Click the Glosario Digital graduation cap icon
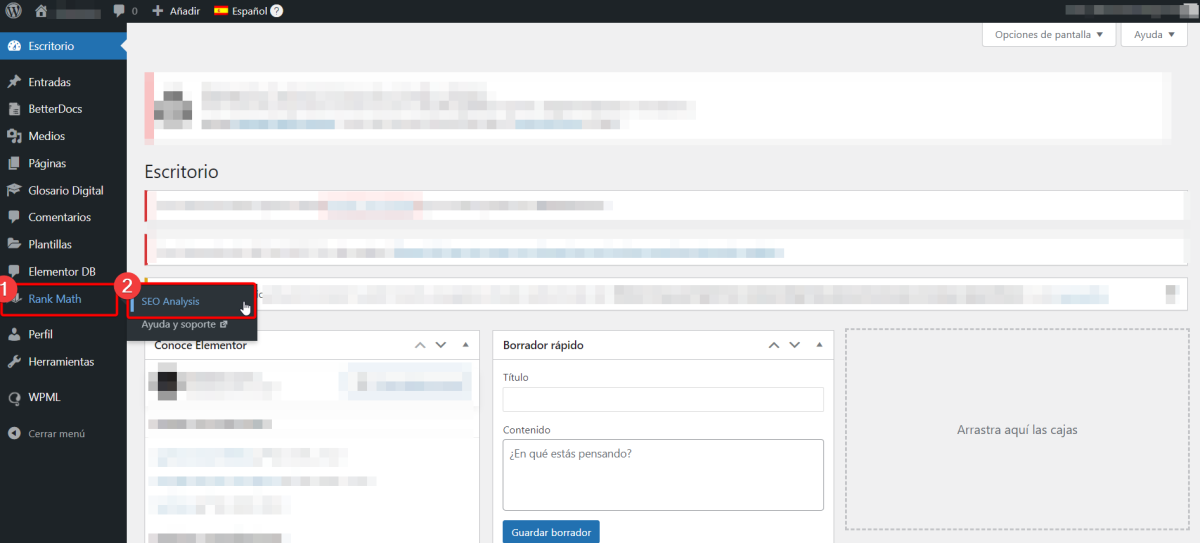The height and width of the screenshot is (543, 1200). [14, 190]
